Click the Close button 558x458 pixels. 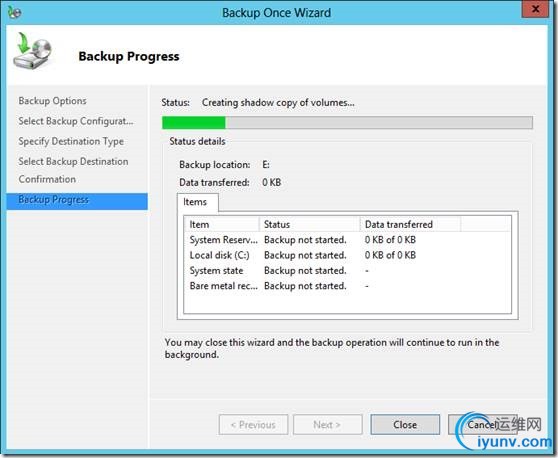click(x=405, y=424)
